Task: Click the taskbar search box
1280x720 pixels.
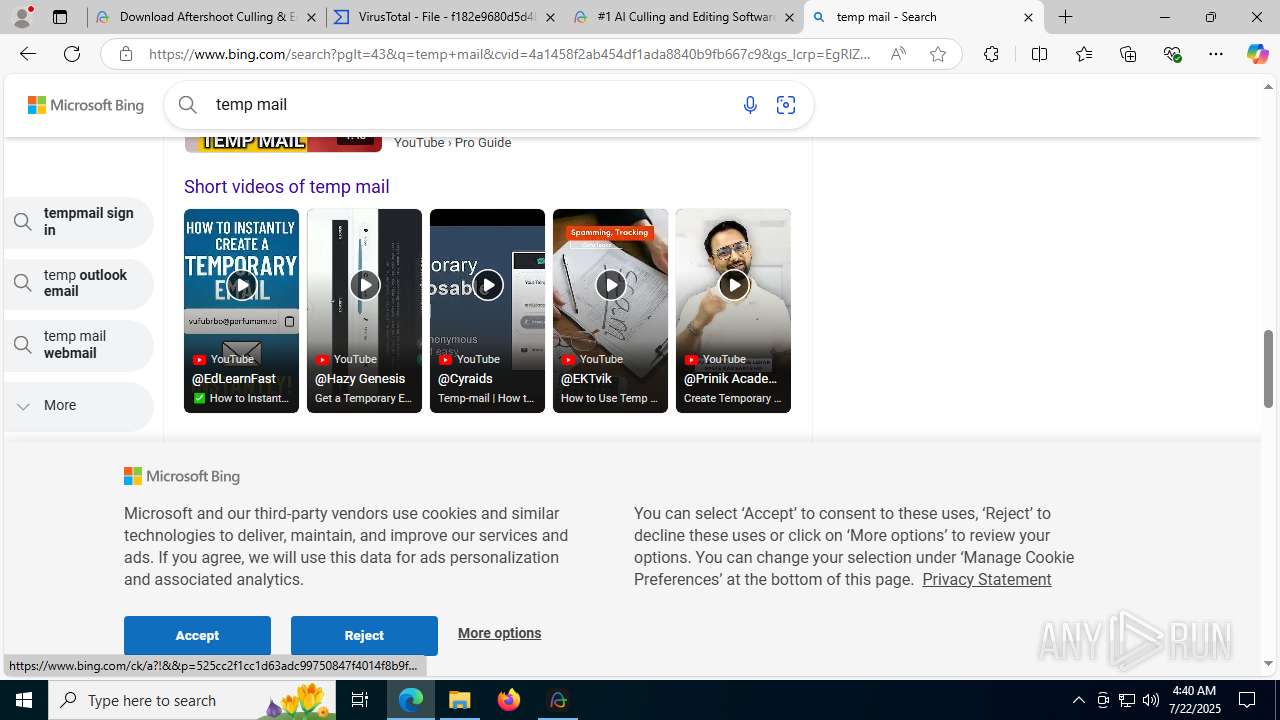Action: click(x=192, y=700)
